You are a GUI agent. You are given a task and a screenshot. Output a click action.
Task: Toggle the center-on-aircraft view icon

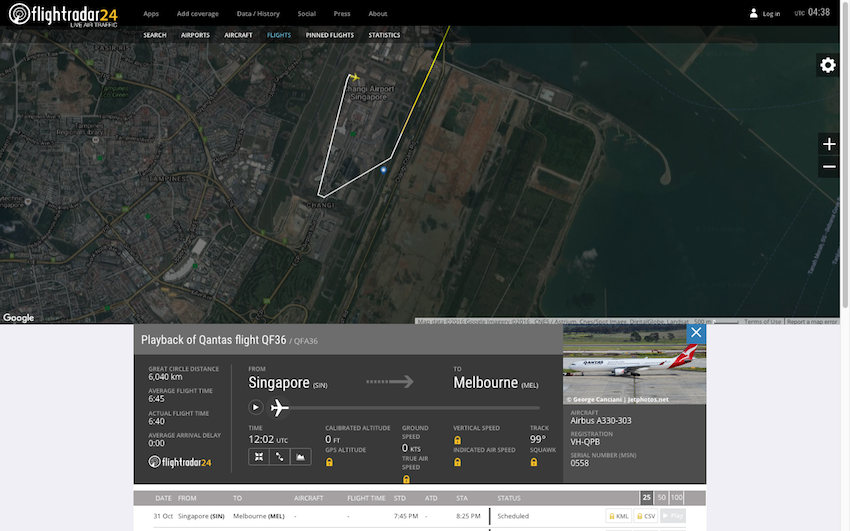[x=259, y=457]
